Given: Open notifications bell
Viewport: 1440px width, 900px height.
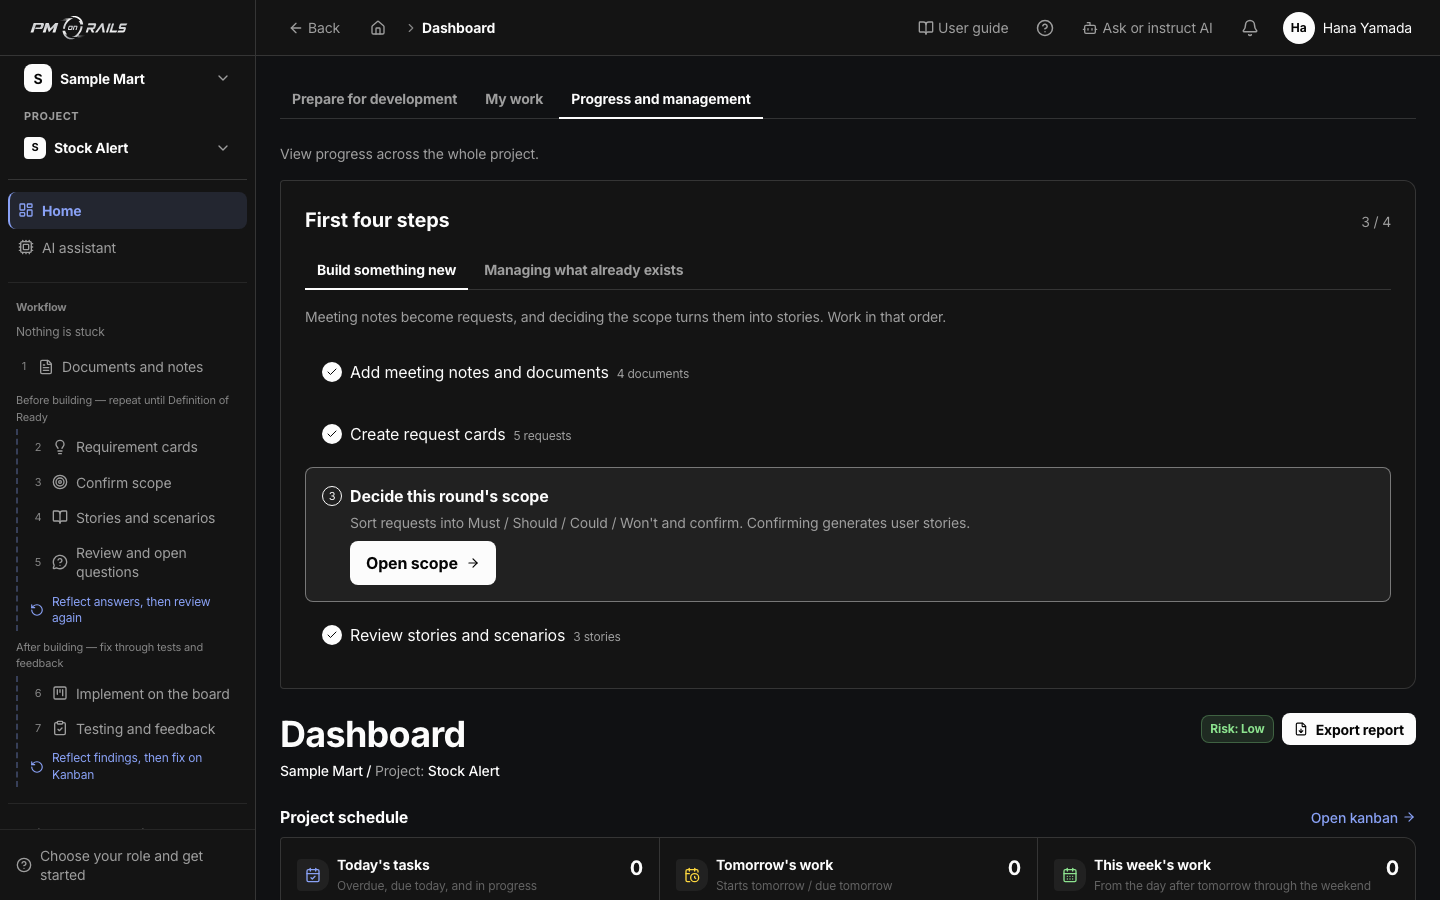Looking at the screenshot, I should pos(1250,28).
